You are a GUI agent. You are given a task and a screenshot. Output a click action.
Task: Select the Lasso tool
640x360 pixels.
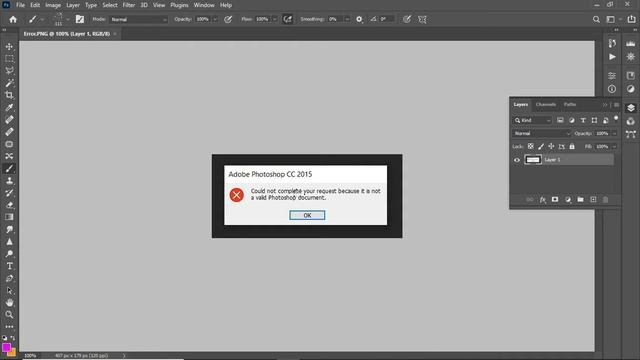pos(9,71)
